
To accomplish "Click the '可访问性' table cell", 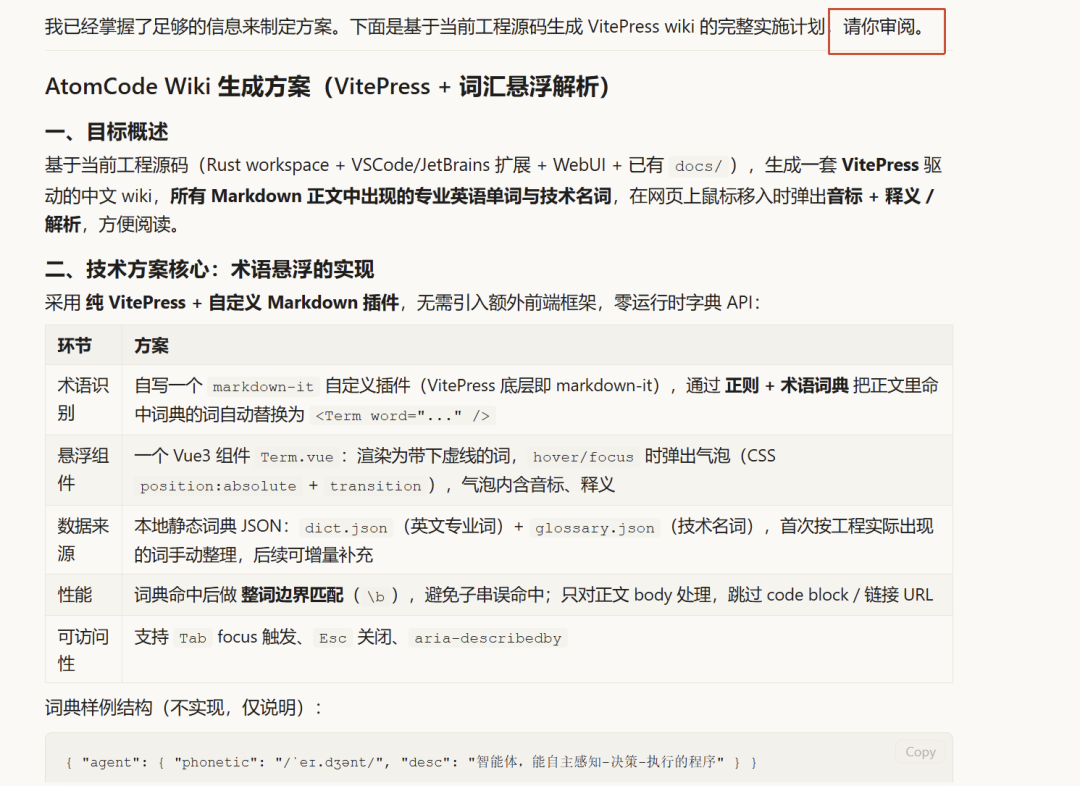I will coord(83,650).
